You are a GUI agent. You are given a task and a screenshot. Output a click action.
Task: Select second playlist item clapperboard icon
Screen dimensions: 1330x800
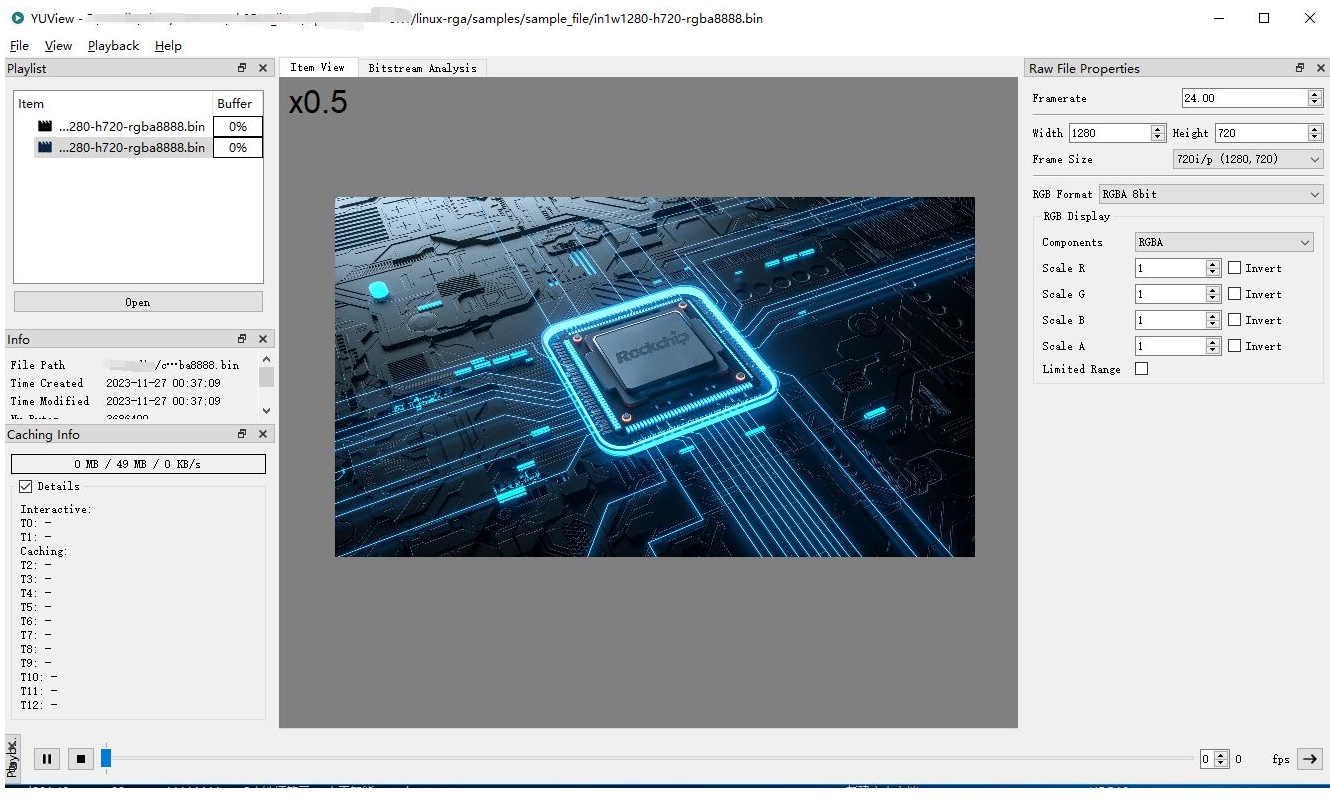point(45,147)
